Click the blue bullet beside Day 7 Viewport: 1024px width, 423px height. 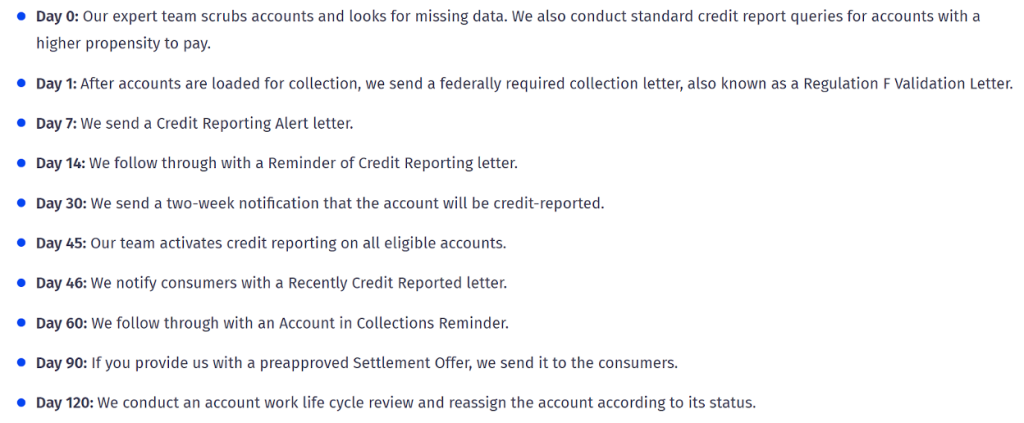(x=21, y=124)
